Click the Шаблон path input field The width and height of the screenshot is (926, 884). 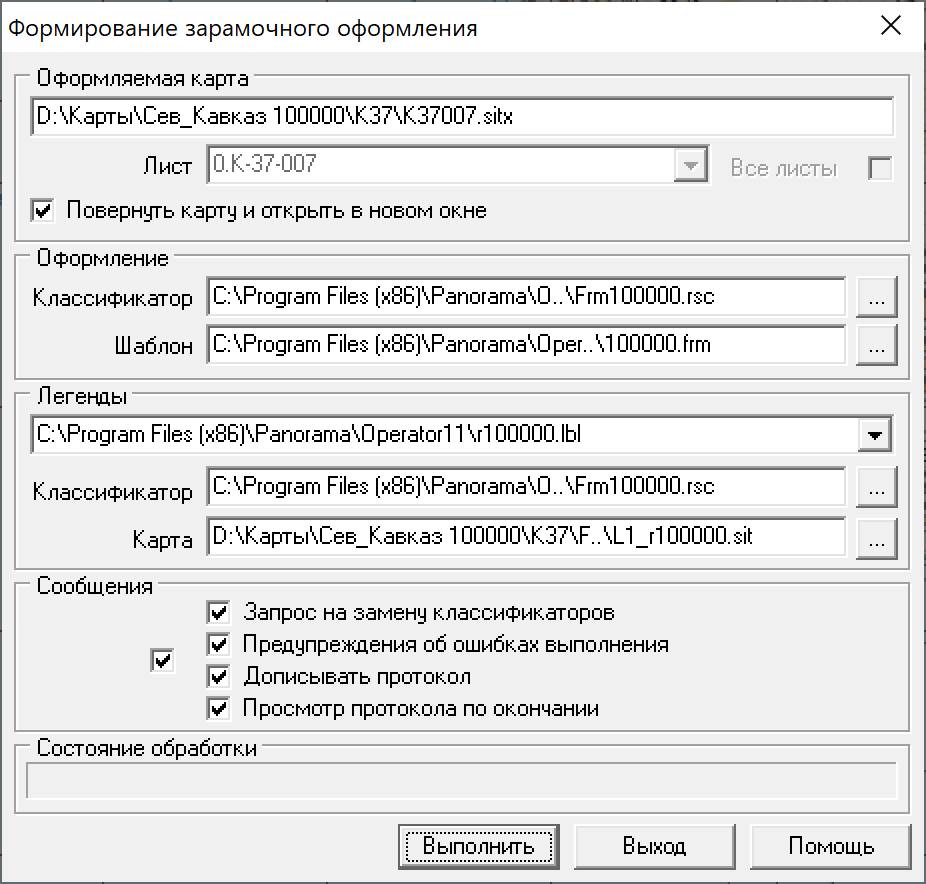(526, 344)
